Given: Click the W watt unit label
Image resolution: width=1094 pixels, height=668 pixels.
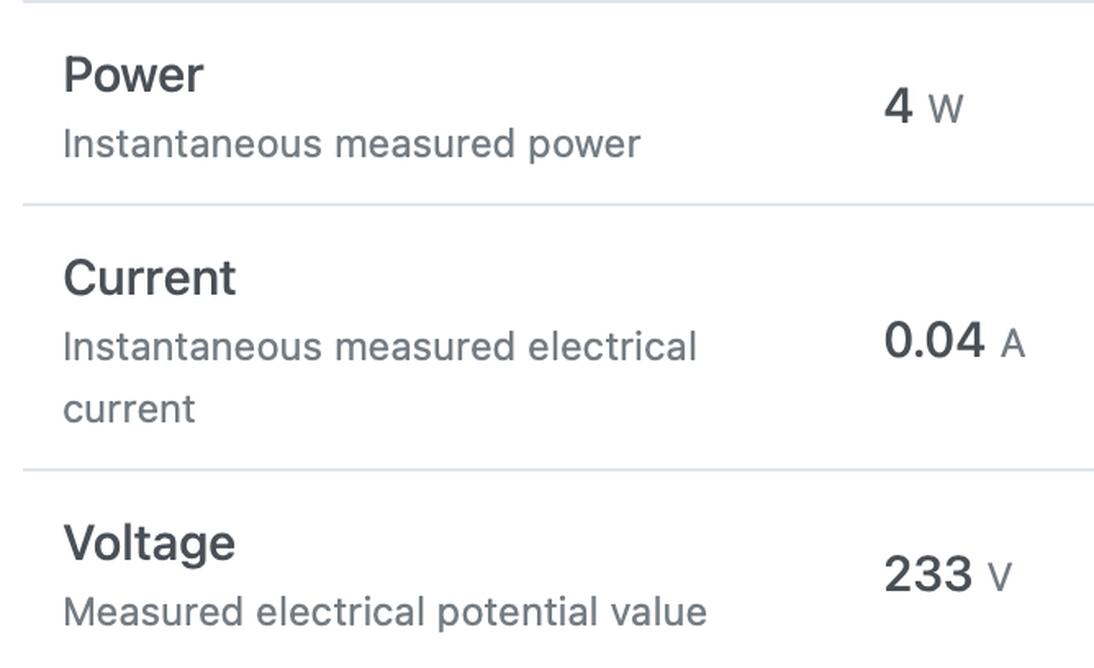Looking at the screenshot, I should coord(945,109).
